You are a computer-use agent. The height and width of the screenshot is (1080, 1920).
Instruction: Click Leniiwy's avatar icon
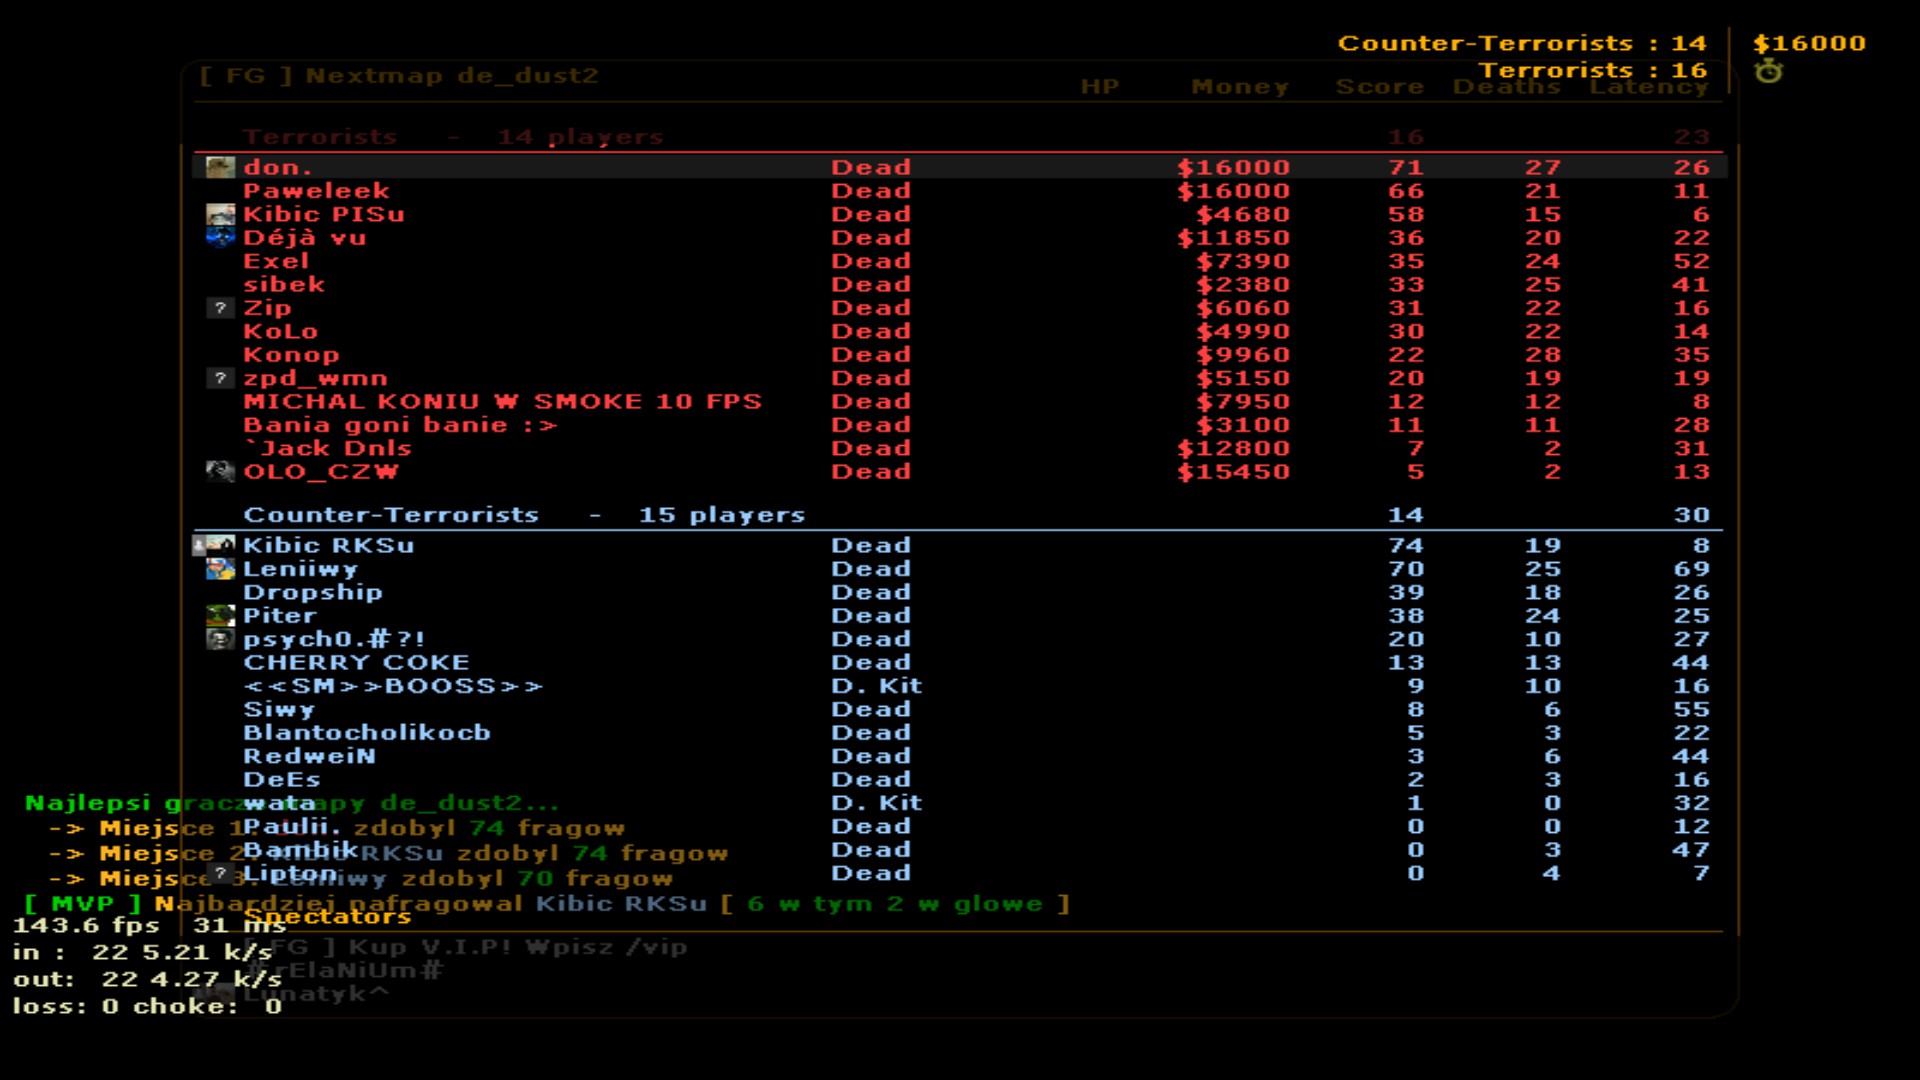(220, 569)
